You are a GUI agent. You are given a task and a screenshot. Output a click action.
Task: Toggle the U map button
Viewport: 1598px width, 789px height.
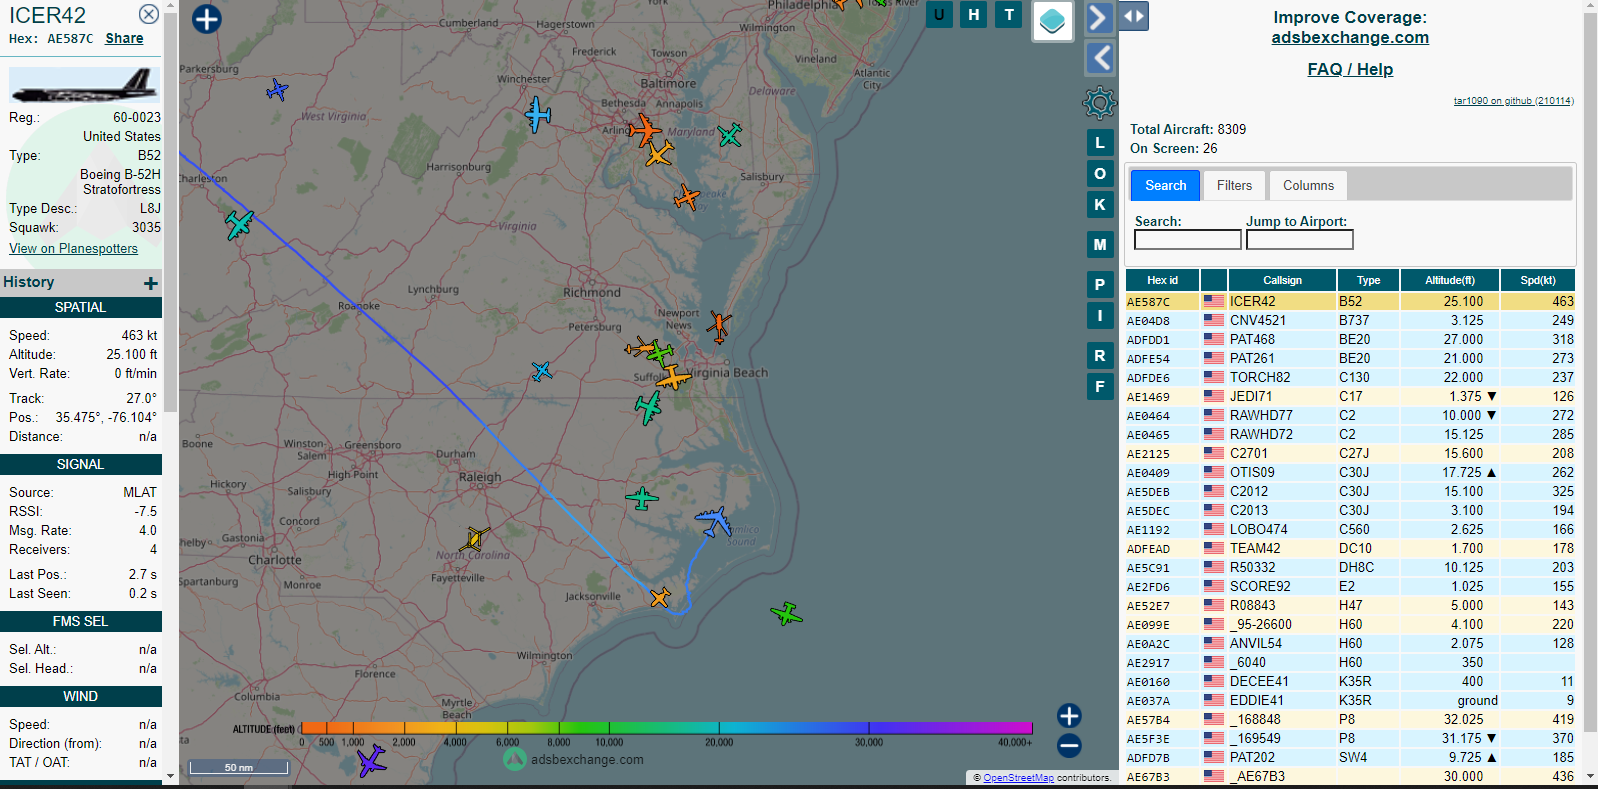[939, 14]
